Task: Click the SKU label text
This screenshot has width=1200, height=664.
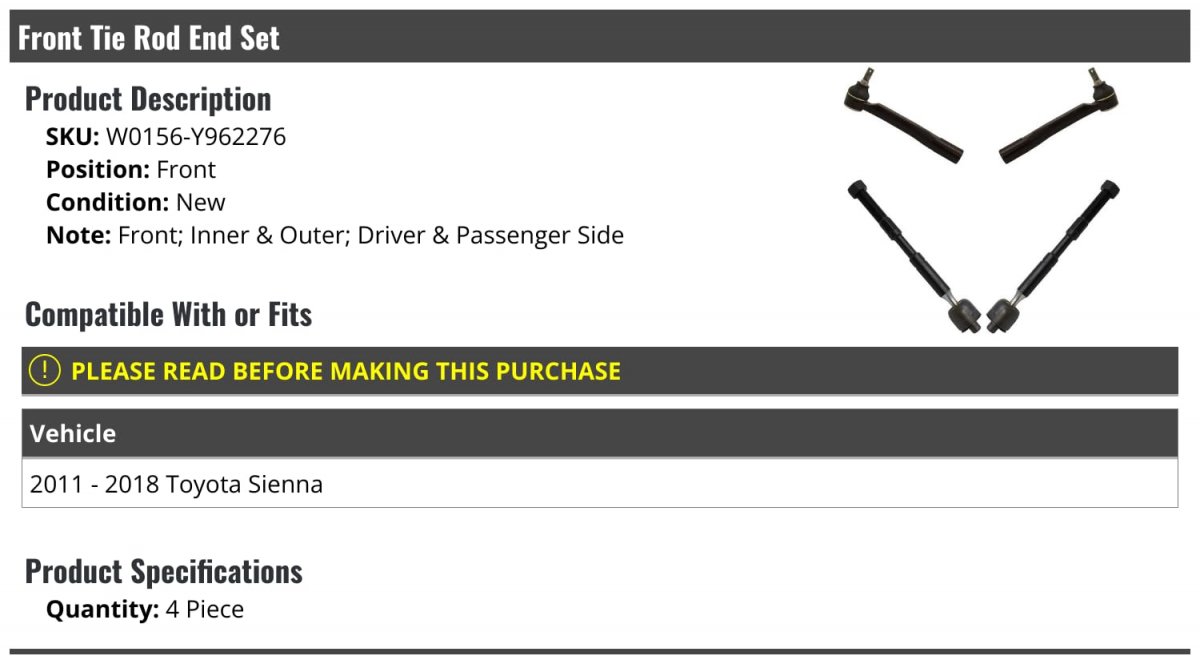Action: (x=73, y=137)
